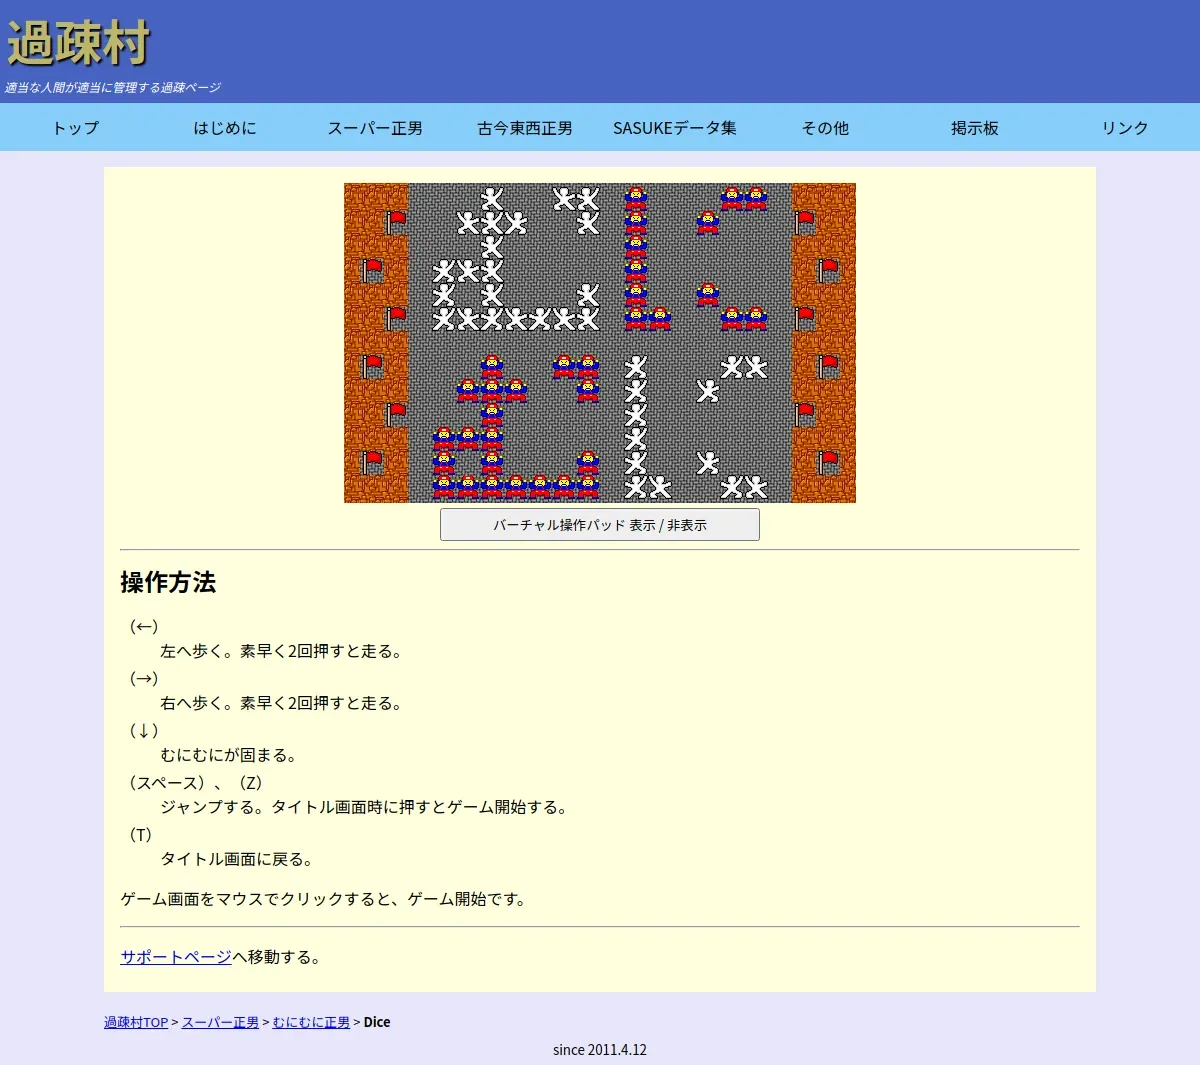Click the (T) key label
Viewport: 1200px width, 1065px height.
tap(140, 834)
